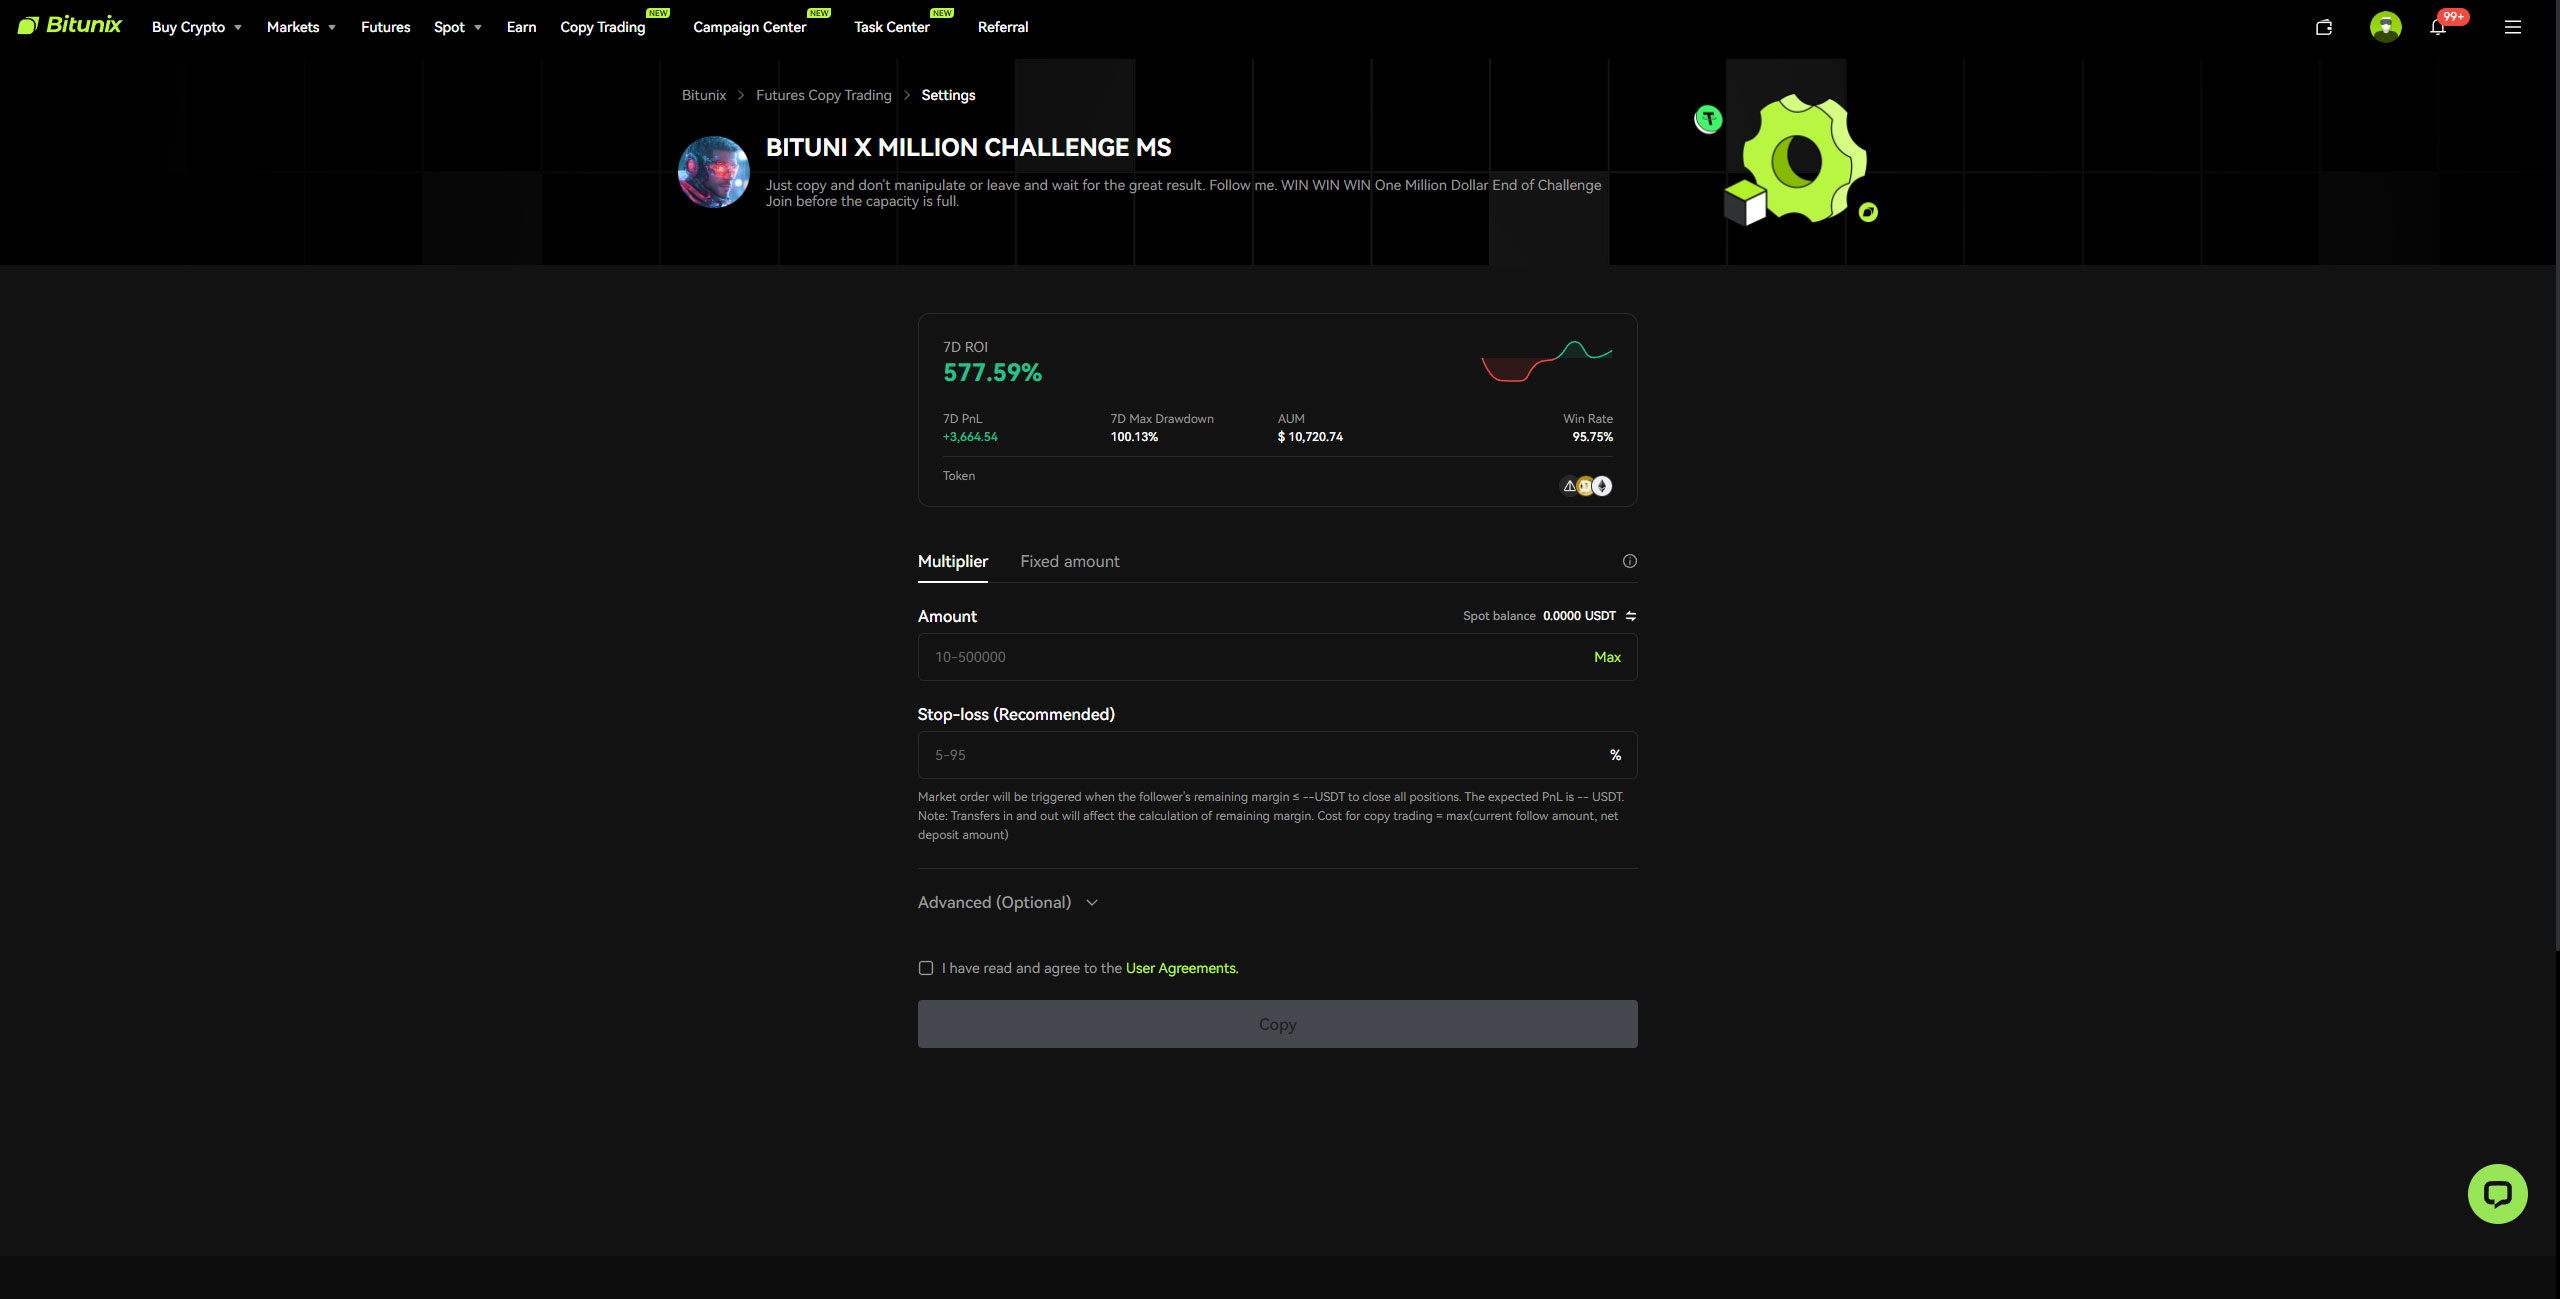The width and height of the screenshot is (2560, 1299).
Task: Open the hamburger menu icon
Action: (2512, 27)
